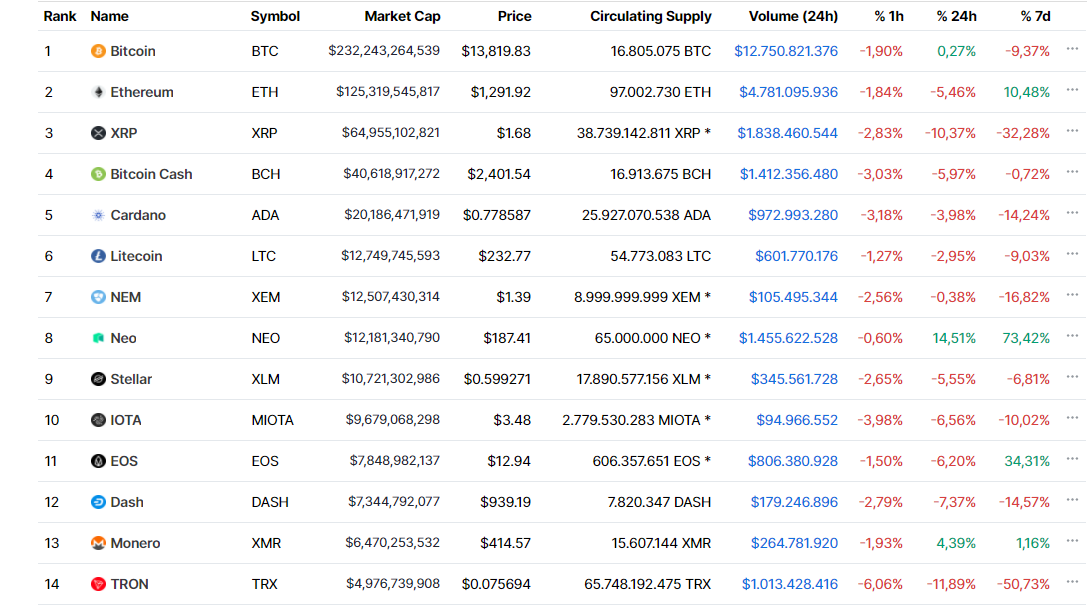The width and height of the screenshot is (1087, 611).
Task: Click the NEM logo icon
Action: [98, 297]
